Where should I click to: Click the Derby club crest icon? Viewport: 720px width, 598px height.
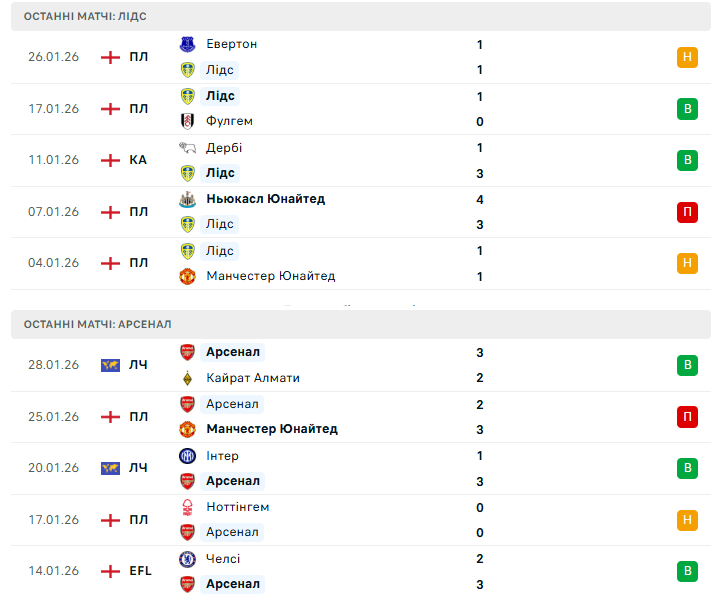click(x=187, y=147)
